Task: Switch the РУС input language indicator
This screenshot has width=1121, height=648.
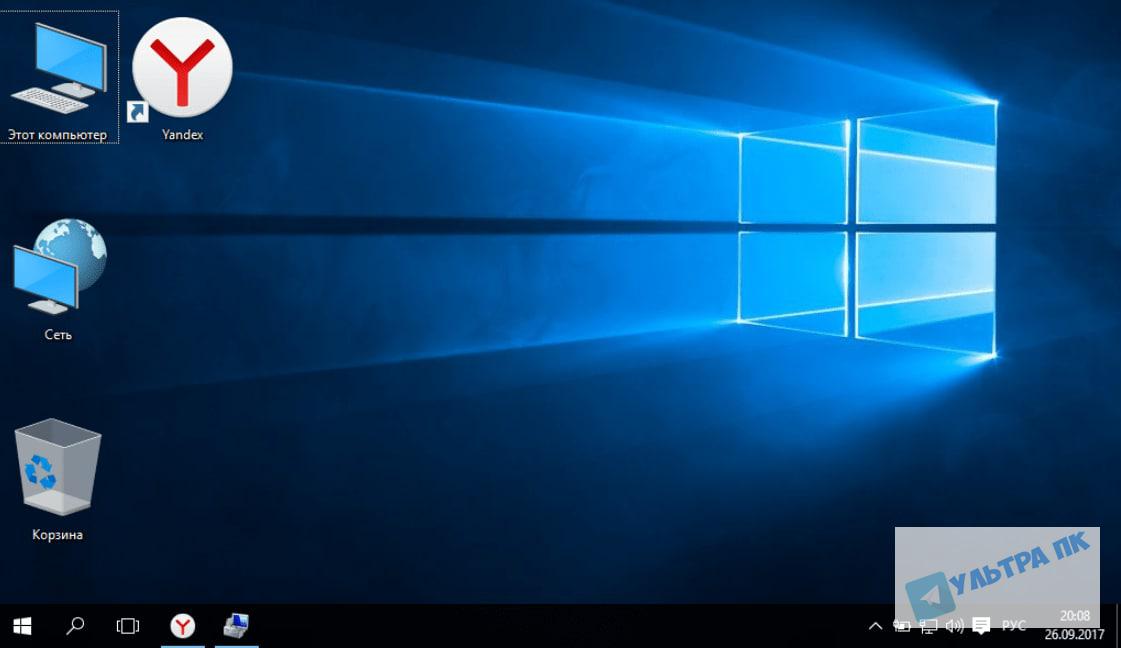Action: click(x=1014, y=627)
